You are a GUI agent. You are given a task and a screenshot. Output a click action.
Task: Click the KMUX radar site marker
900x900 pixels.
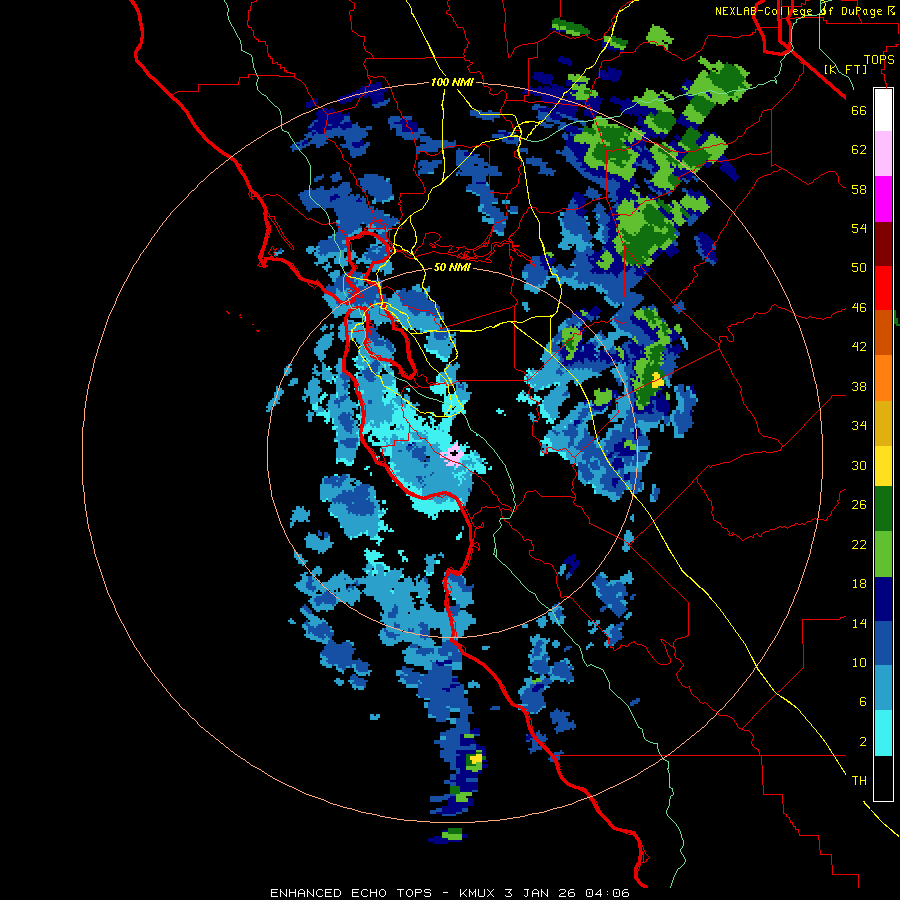(454, 453)
